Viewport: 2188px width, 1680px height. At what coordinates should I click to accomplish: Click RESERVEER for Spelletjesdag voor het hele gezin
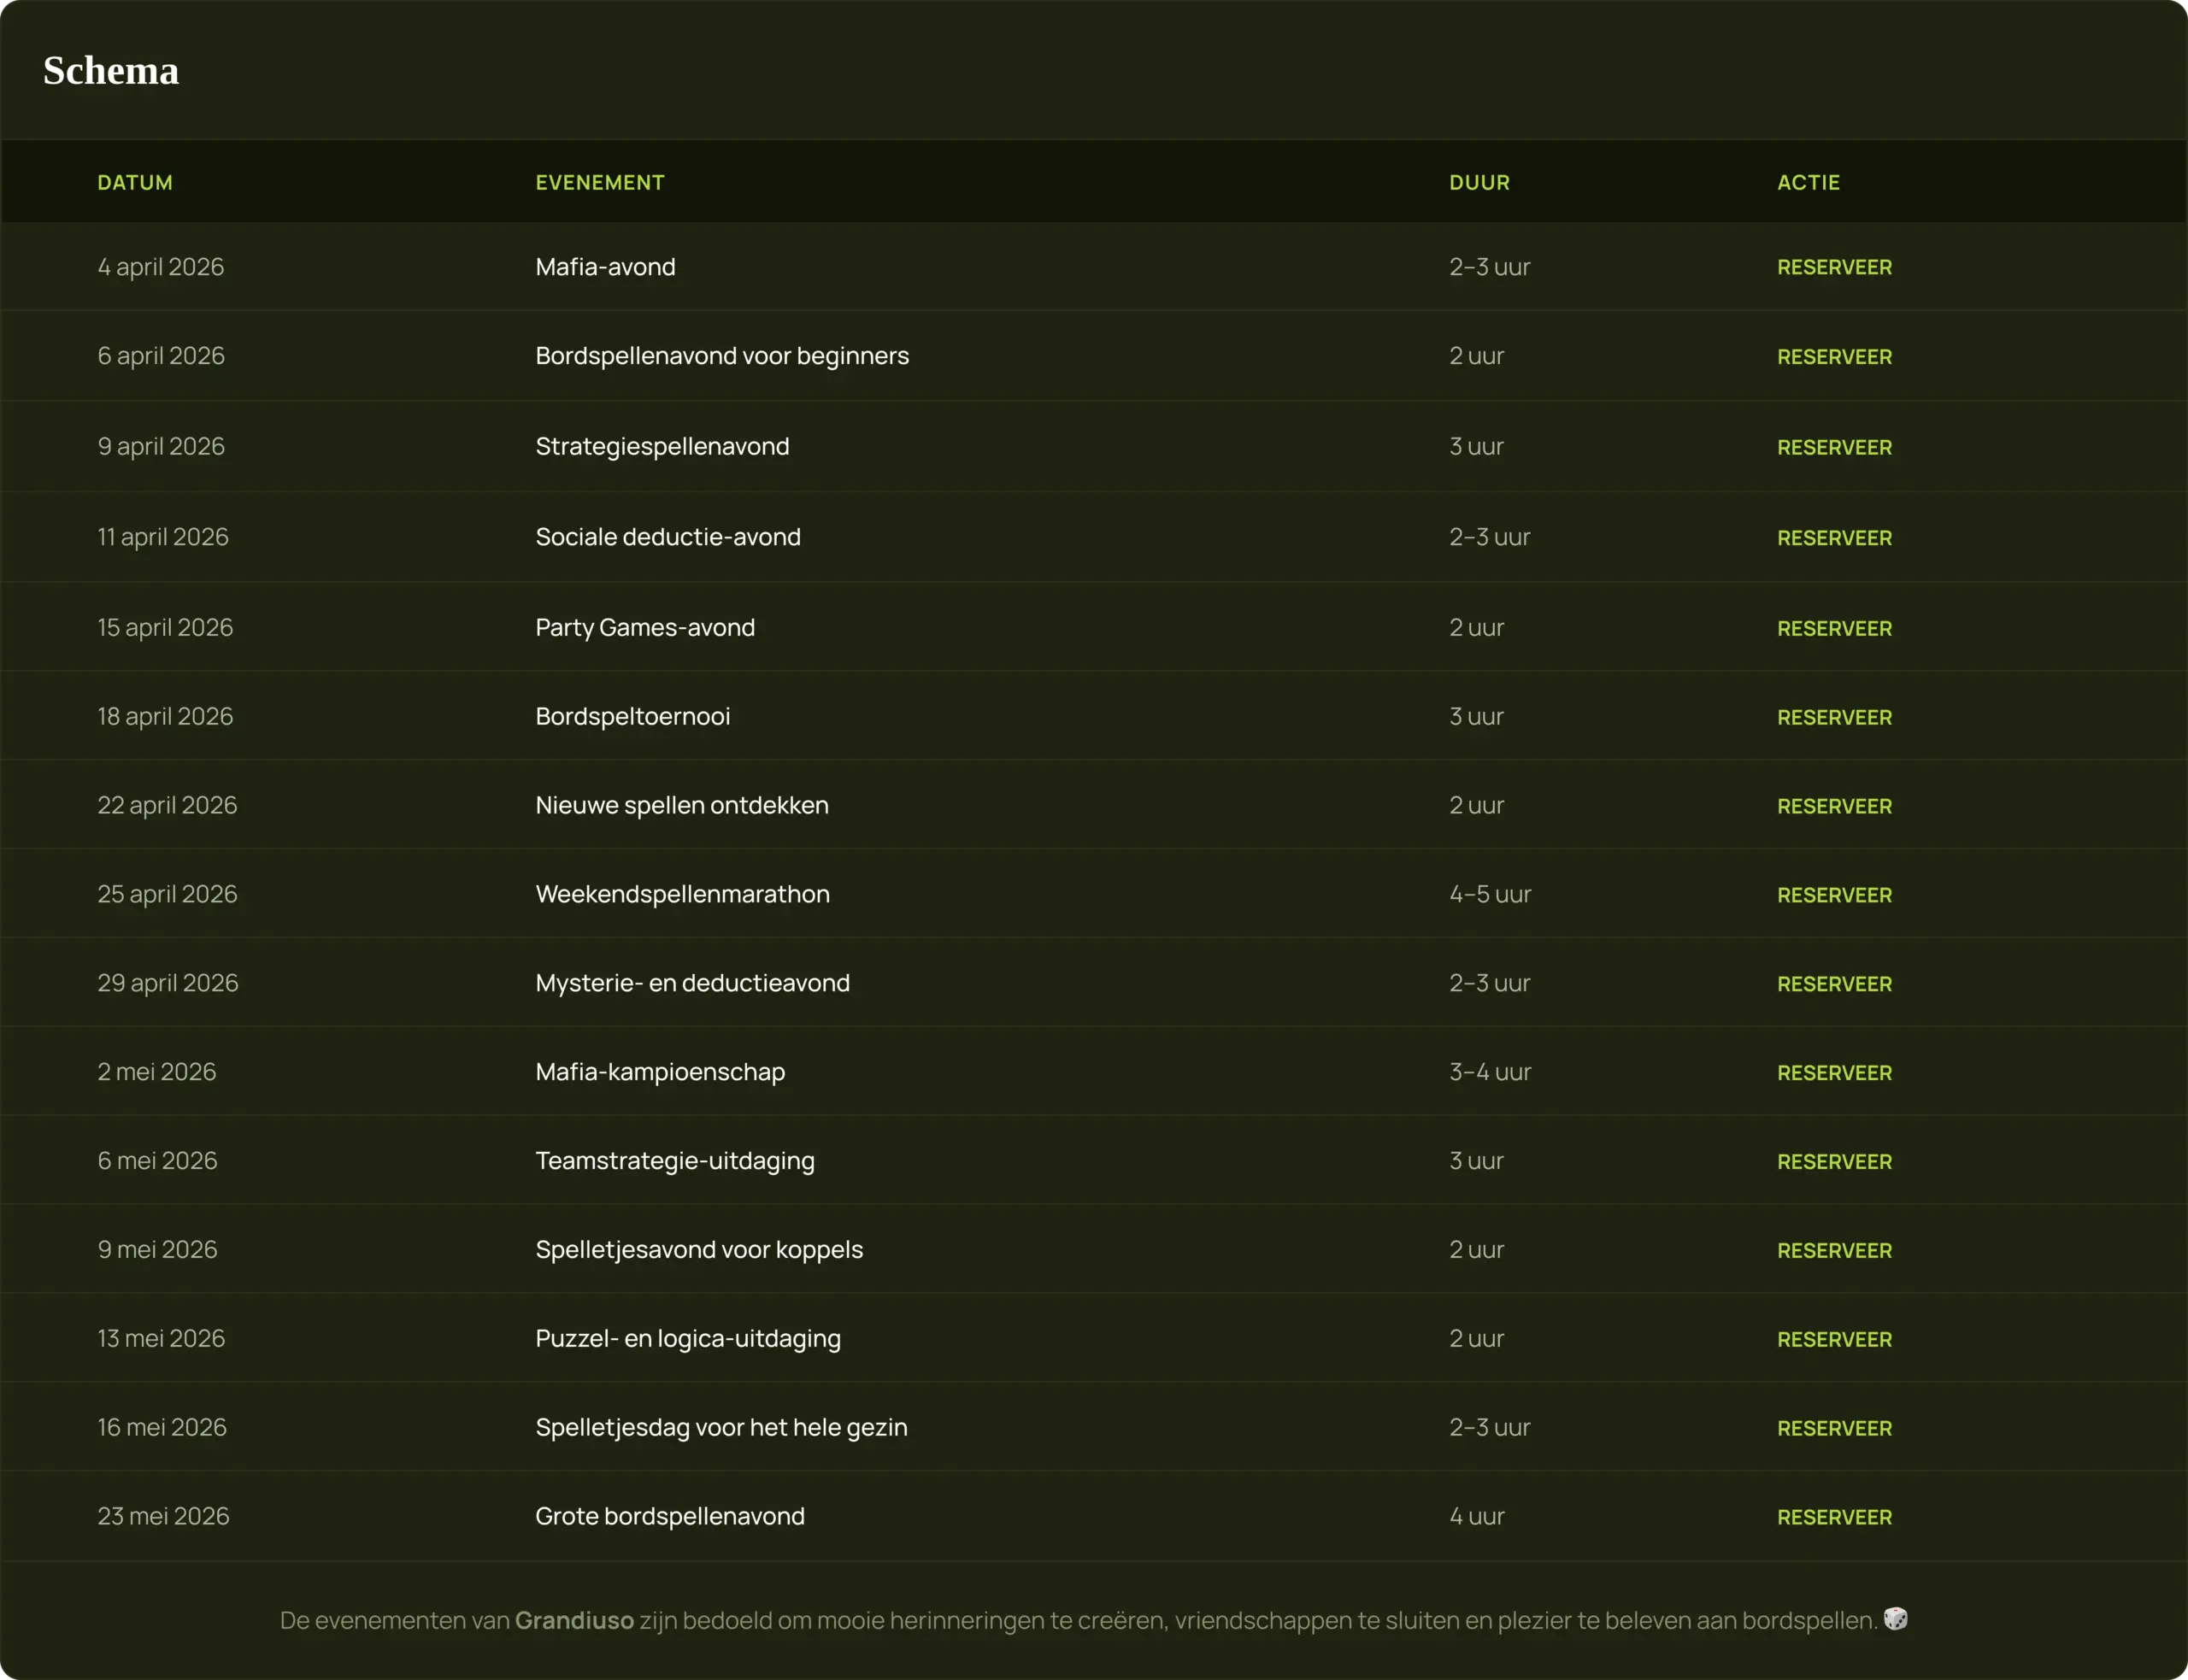[1834, 1429]
